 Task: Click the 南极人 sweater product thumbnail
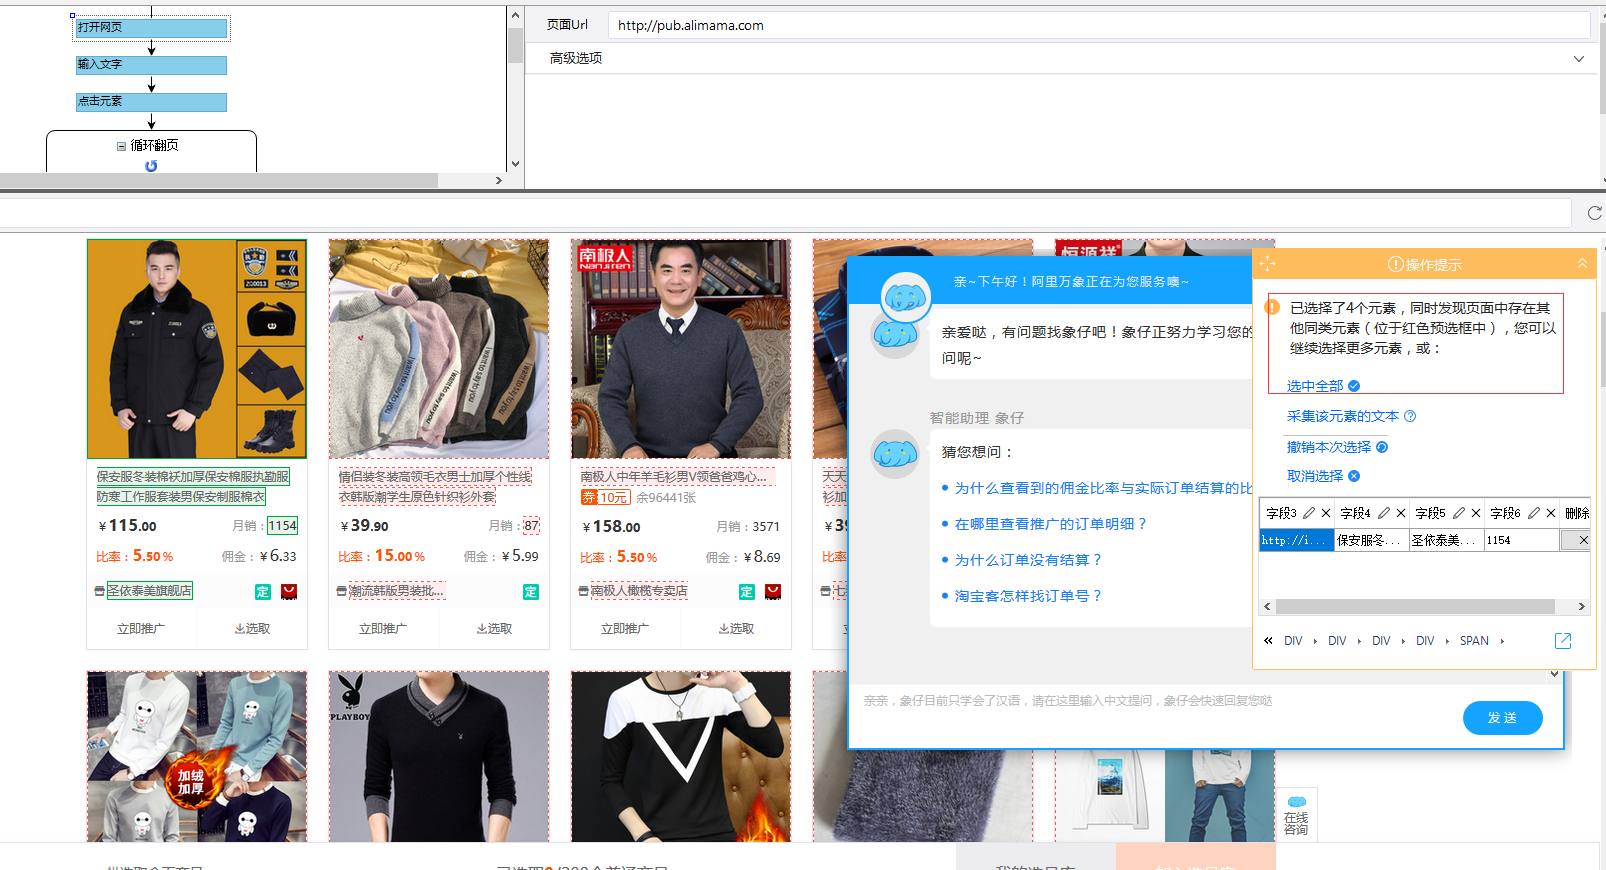coord(681,349)
